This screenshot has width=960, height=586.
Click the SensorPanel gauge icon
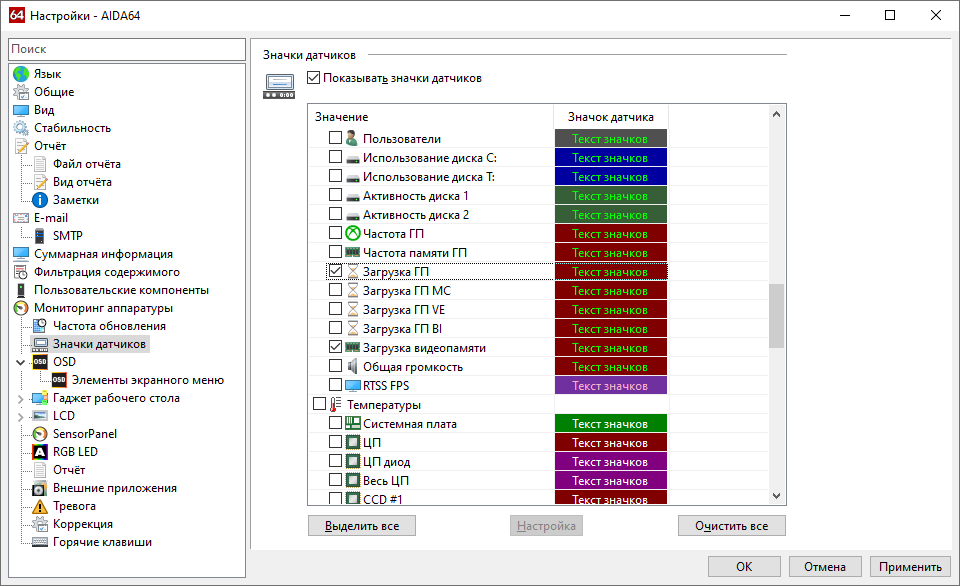tap(40, 434)
